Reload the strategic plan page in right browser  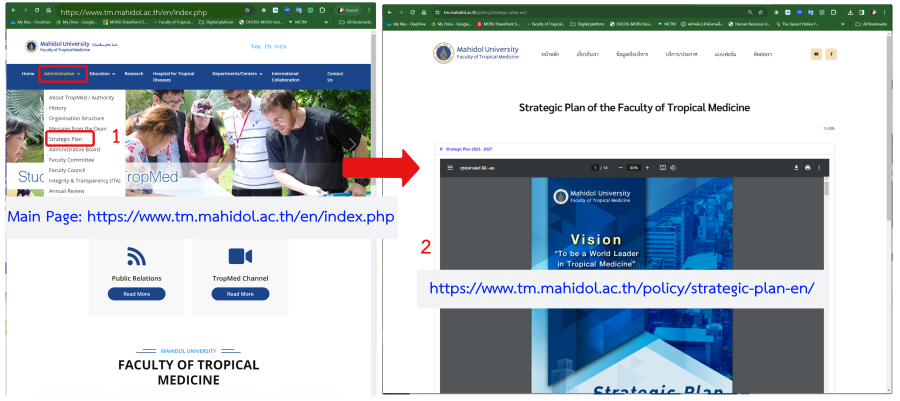coord(412,12)
